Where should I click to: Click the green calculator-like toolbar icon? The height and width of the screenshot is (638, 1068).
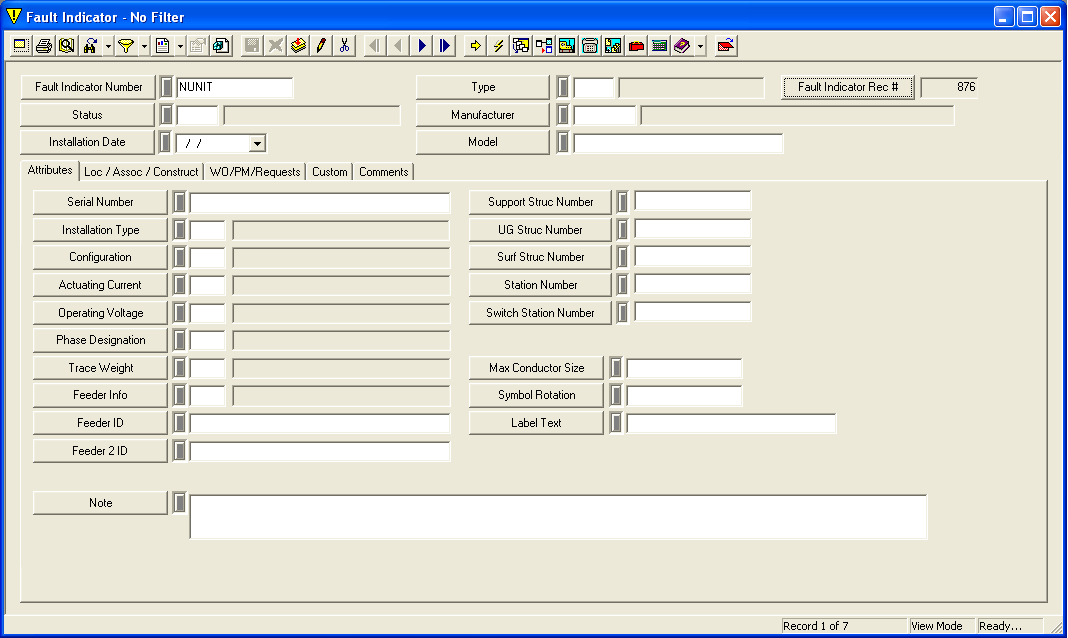coord(659,46)
